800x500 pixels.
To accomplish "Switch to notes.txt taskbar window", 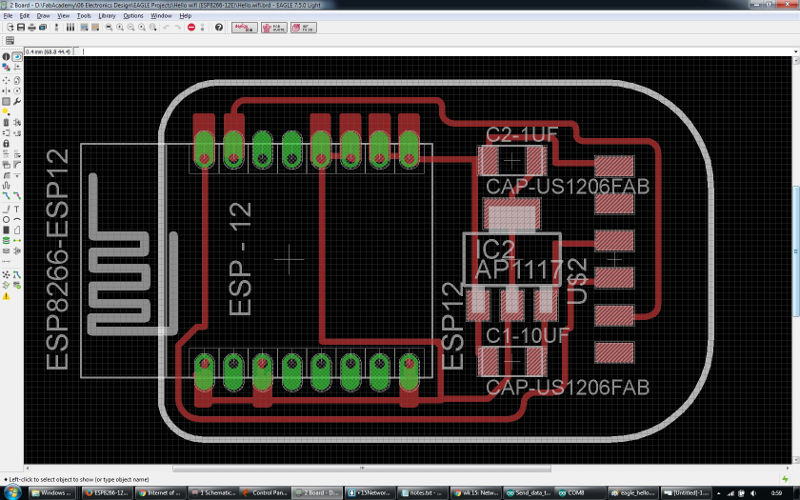I will point(422,492).
